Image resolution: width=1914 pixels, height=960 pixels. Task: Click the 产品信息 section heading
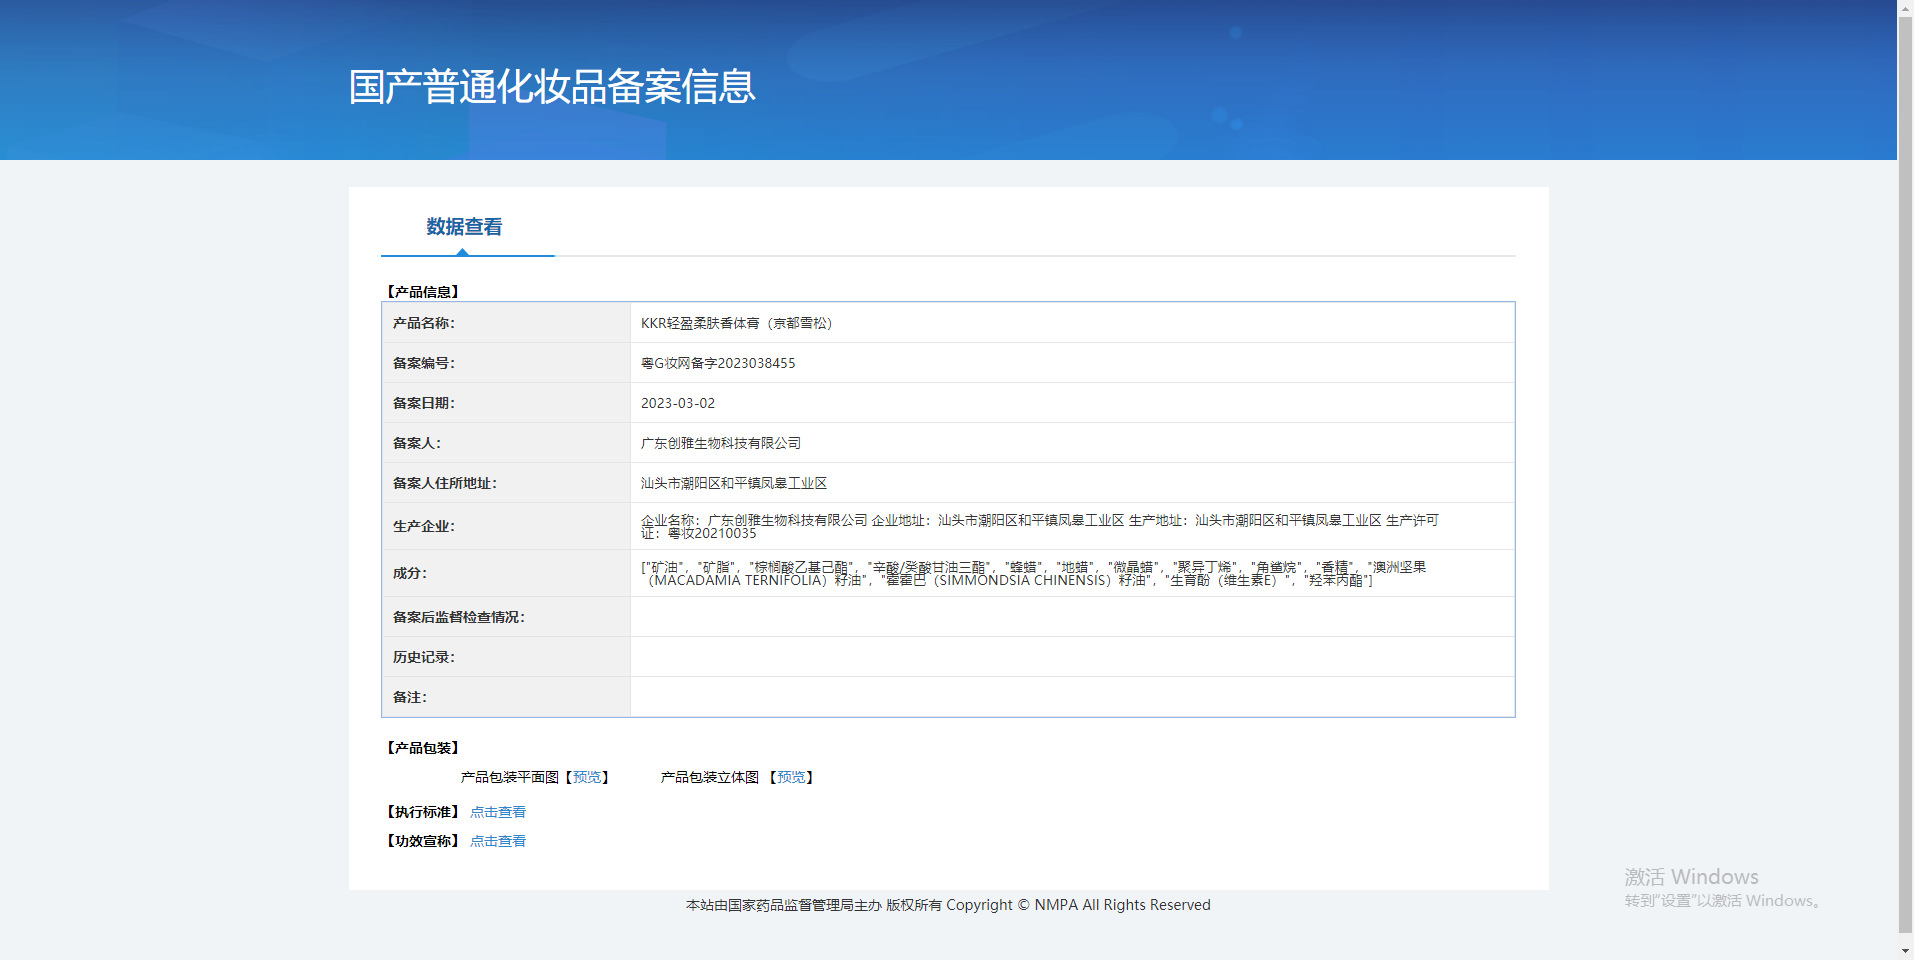423,292
